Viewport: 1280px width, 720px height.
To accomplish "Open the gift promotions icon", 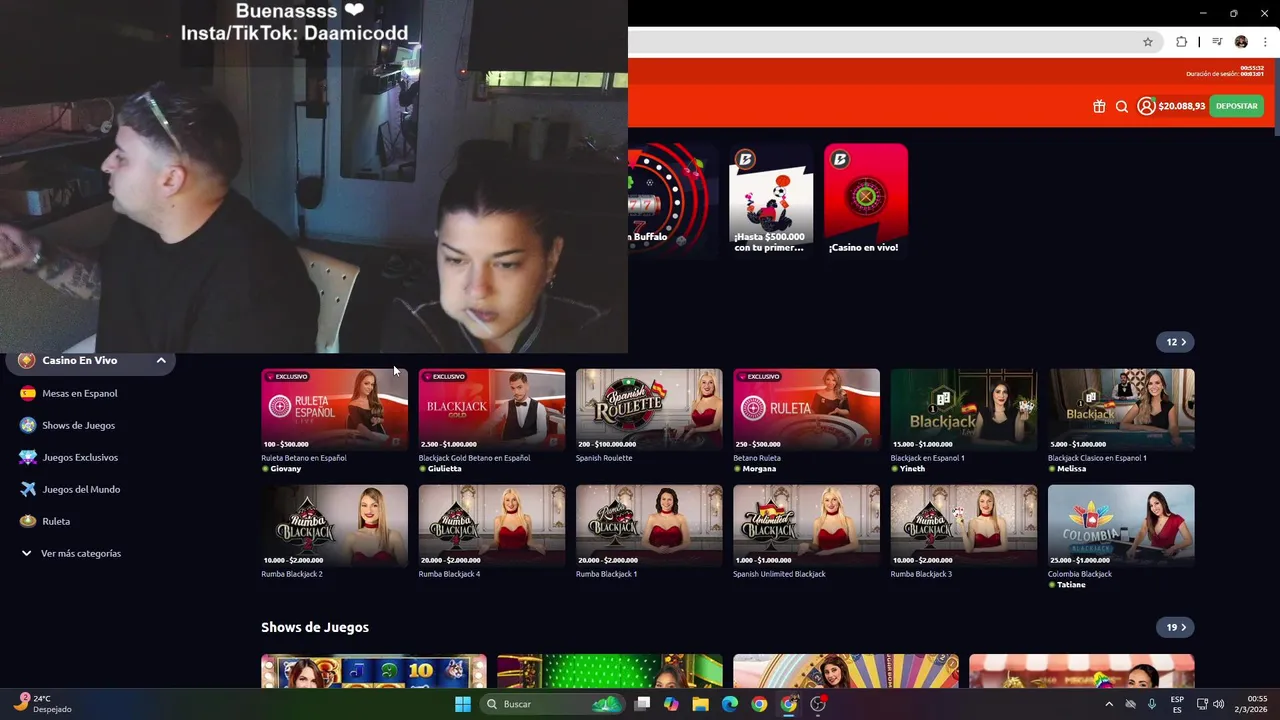I will tap(1099, 106).
